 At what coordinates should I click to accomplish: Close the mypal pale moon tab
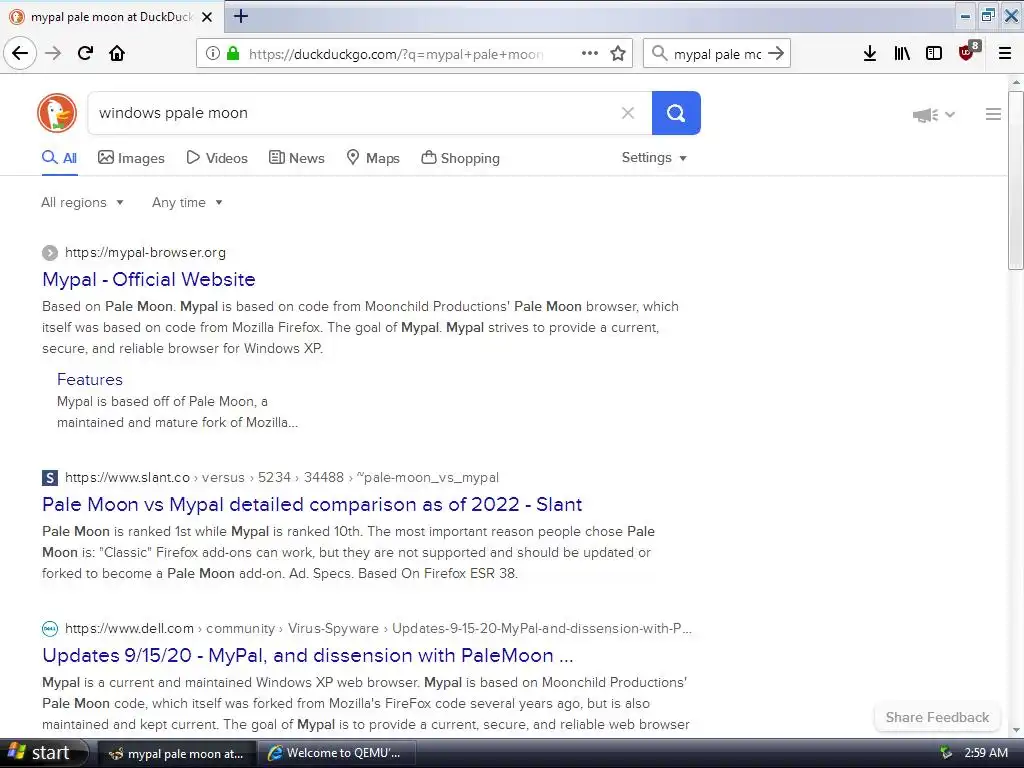point(207,17)
